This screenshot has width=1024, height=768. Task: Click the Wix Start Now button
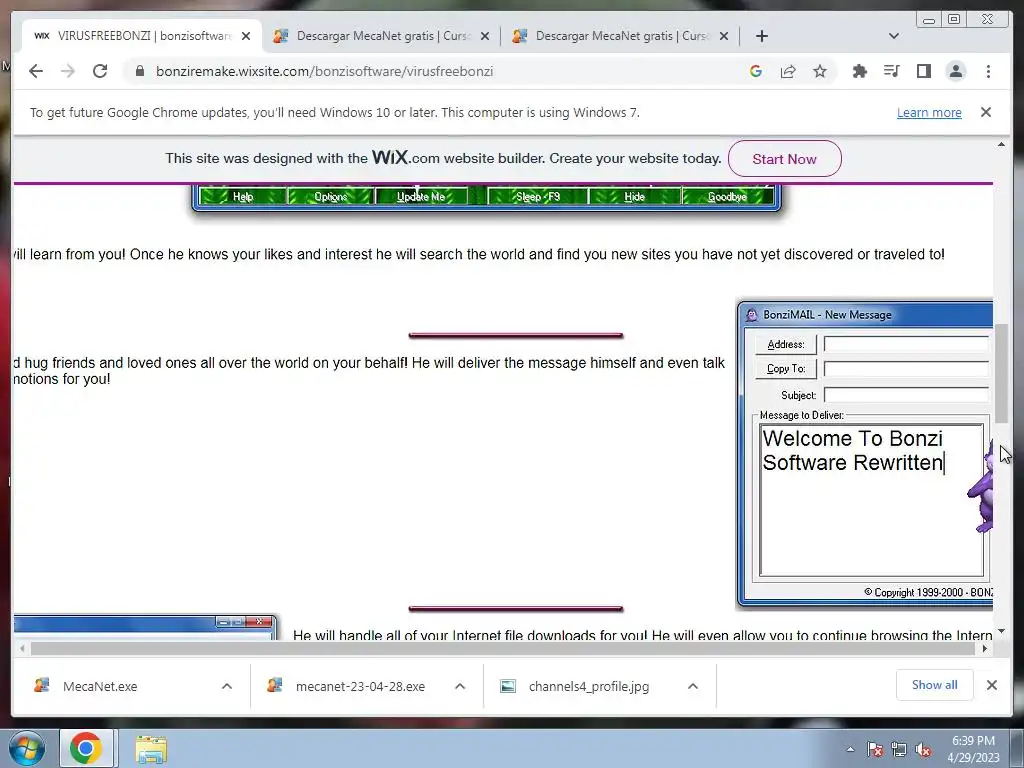tap(784, 159)
